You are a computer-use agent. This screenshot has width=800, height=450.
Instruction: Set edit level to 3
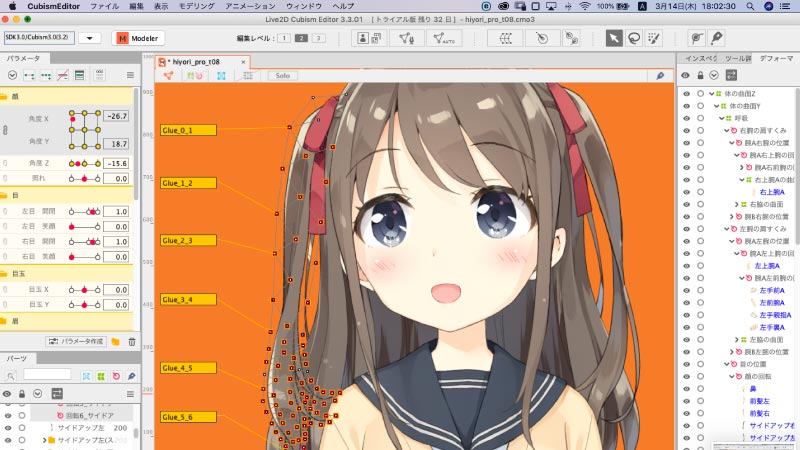pos(319,38)
